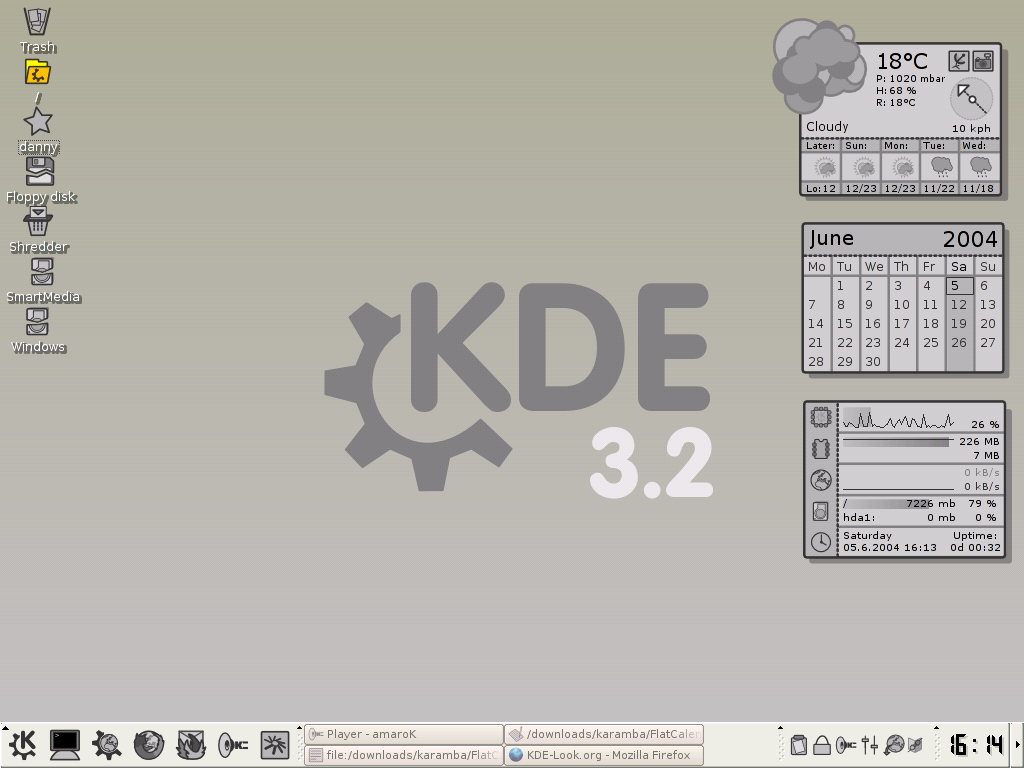The image size is (1024, 768).
Task: Click the 'Uptime: 0d 00:32' text
Action: [x=975, y=541]
